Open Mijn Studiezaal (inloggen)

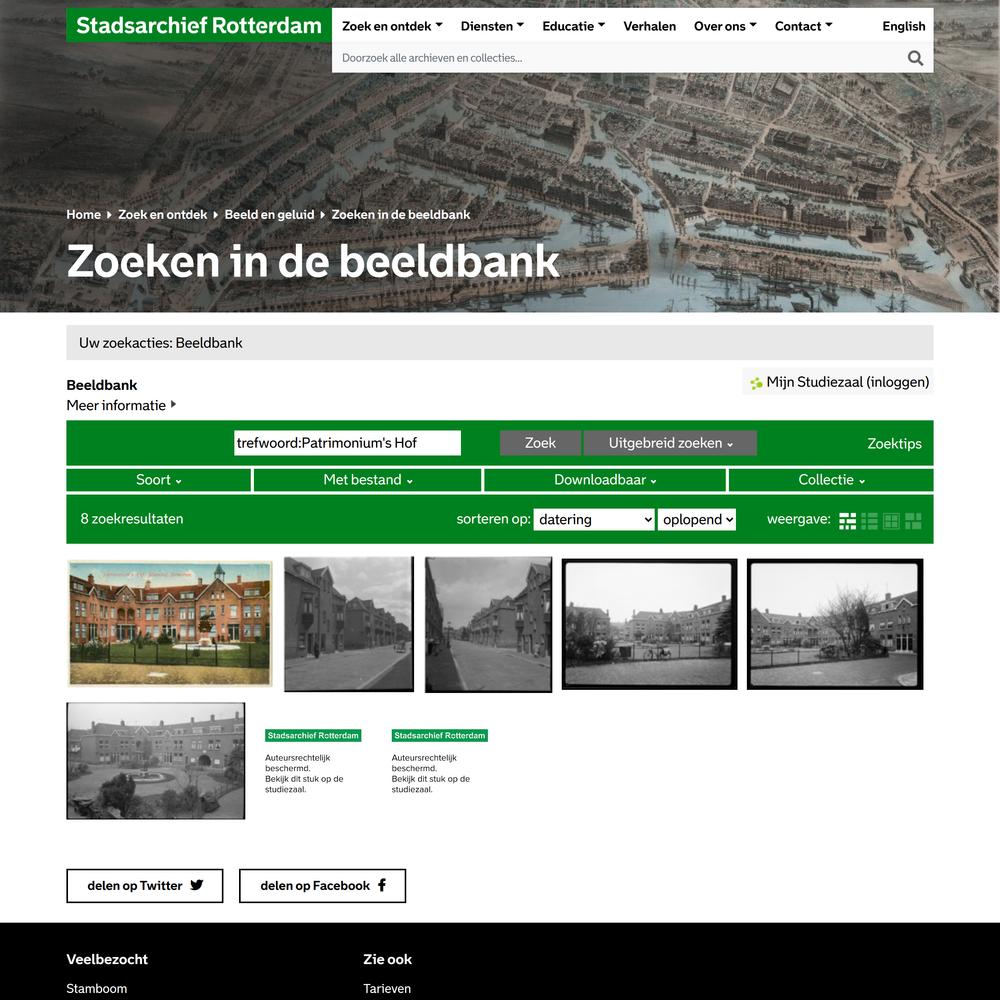click(x=838, y=382)
